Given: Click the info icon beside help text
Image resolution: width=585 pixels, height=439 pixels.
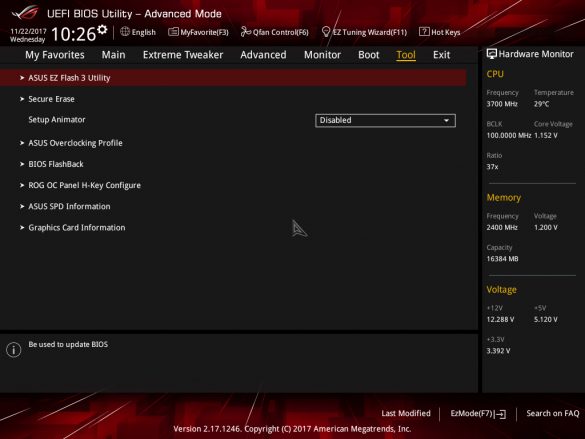Looking at the screenshot, I should pyautogui.click(x=14, y=350).
